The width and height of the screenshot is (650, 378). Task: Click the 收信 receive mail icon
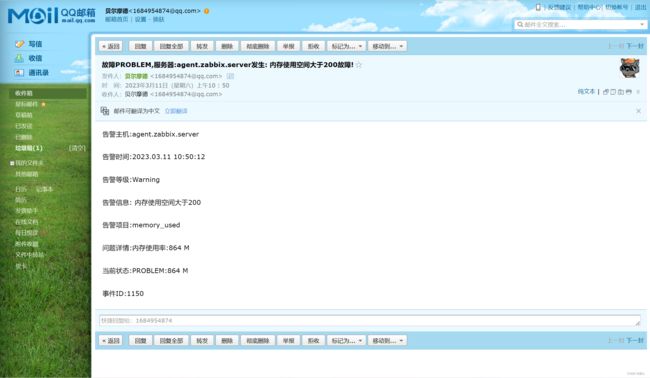tap(19, 58)
